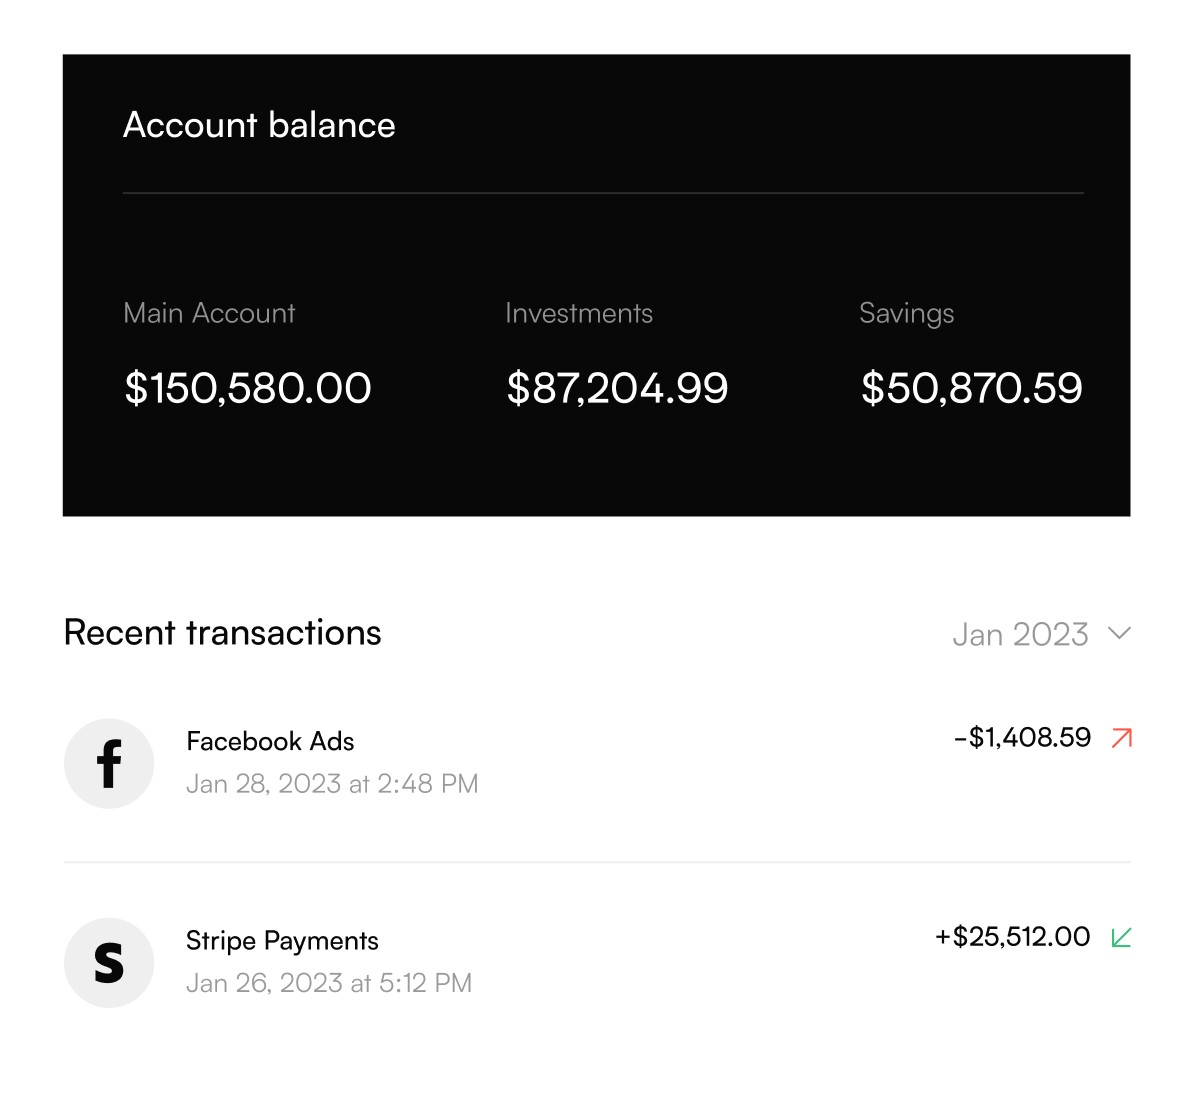Click the $150,580.00 main account balance
The width and height of the screenshot is (1193, 1110).
pos(248,388)
